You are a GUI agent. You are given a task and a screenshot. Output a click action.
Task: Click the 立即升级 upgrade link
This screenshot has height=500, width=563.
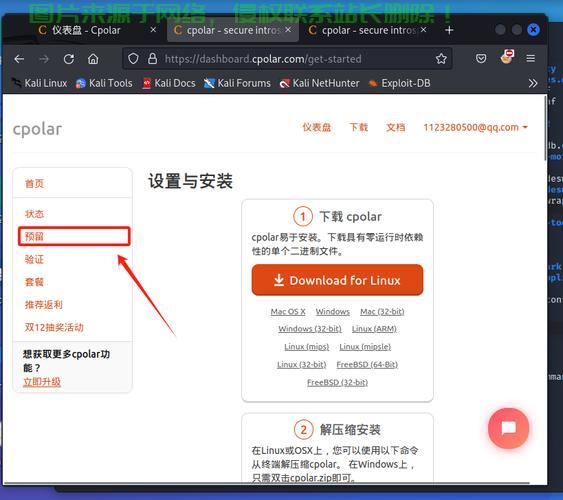coord(42,382)
